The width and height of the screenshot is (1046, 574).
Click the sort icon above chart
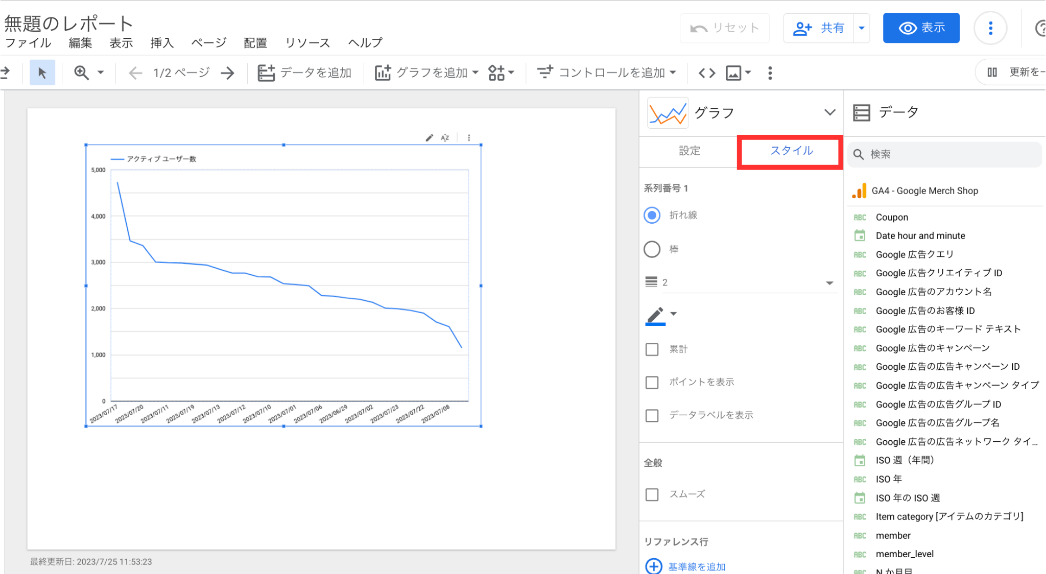click(x=445, y=137)
